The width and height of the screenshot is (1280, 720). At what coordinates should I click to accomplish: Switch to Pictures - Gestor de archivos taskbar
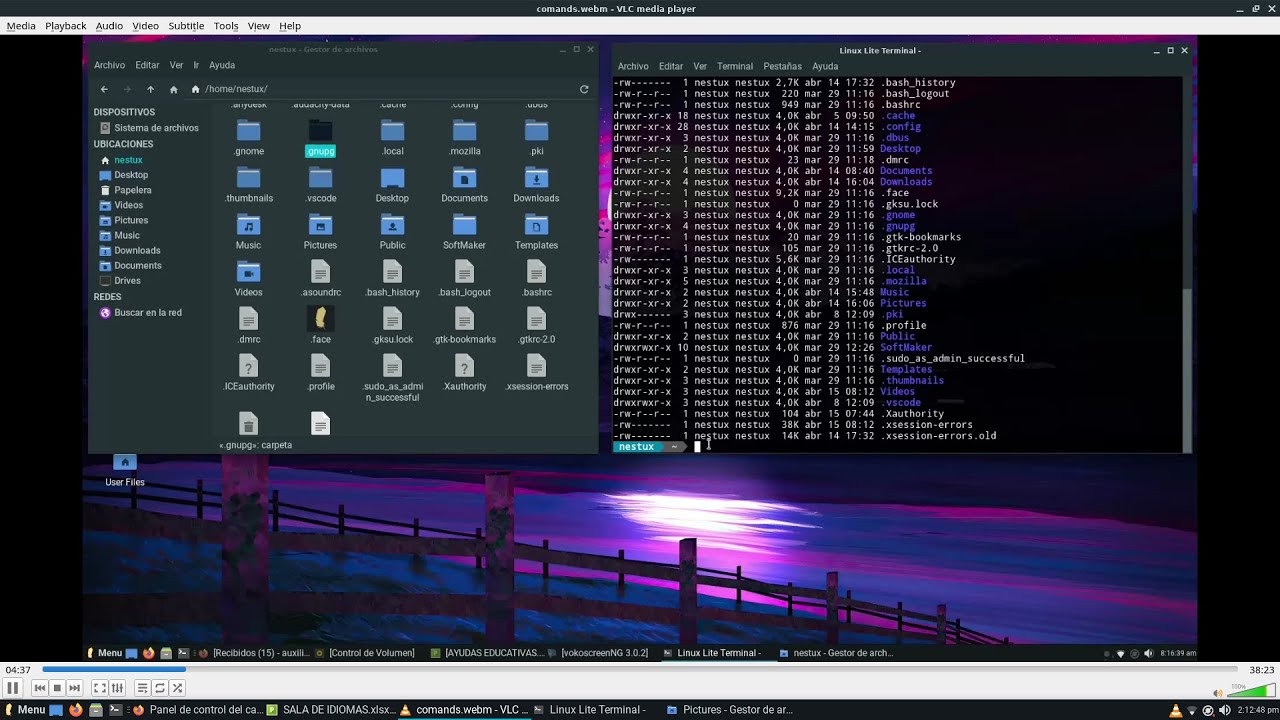[x=729, y=710]
